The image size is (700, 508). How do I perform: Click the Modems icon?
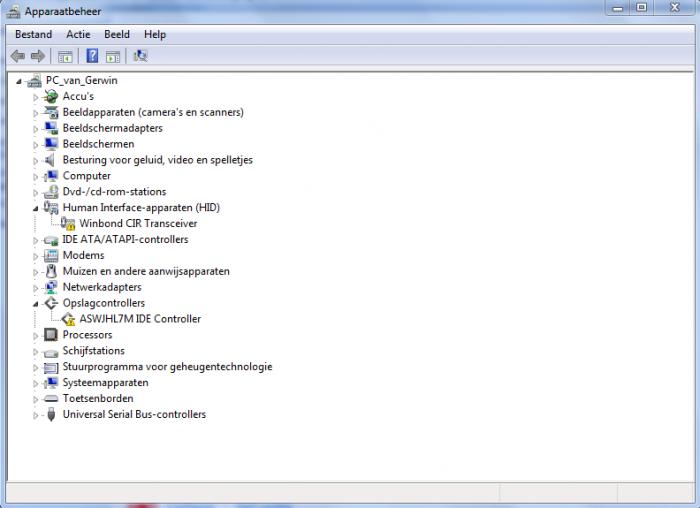pos(51,256)
